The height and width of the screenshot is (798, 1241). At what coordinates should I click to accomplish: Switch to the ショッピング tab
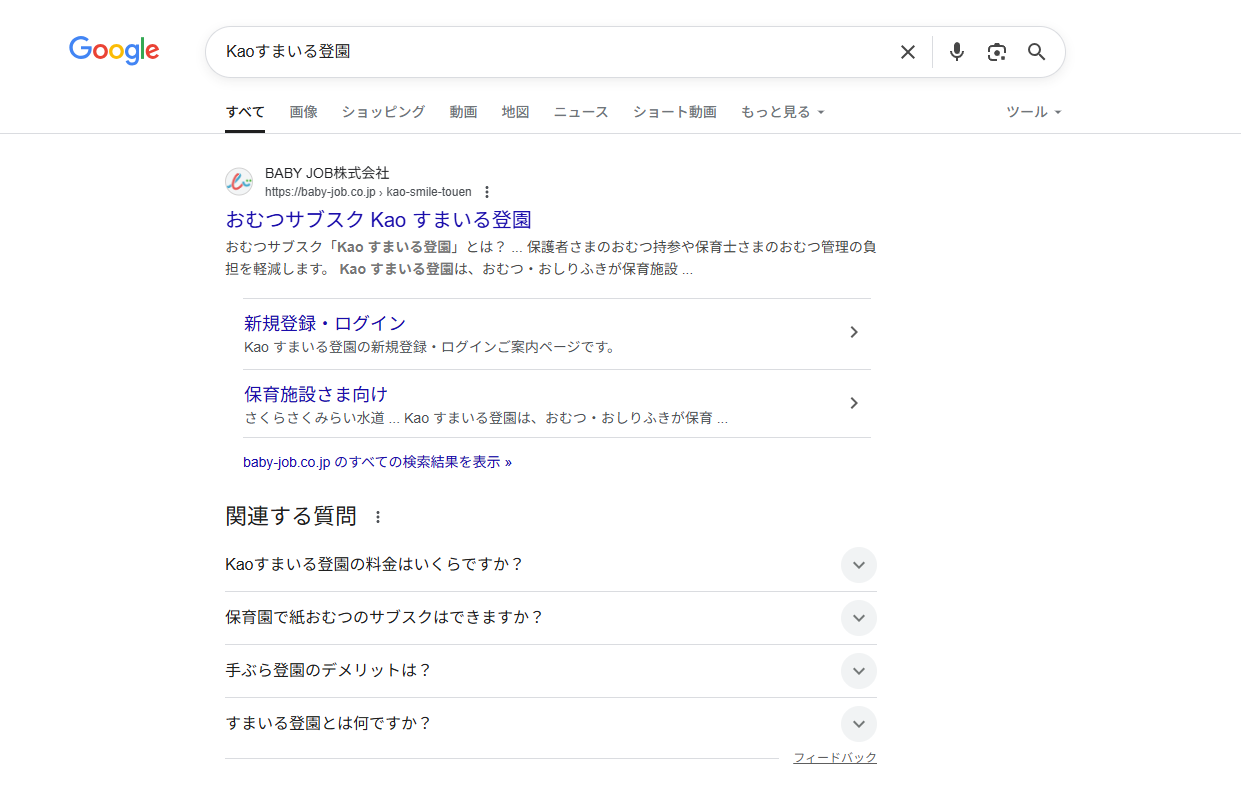pyautogui.click(x=383, y=112)
